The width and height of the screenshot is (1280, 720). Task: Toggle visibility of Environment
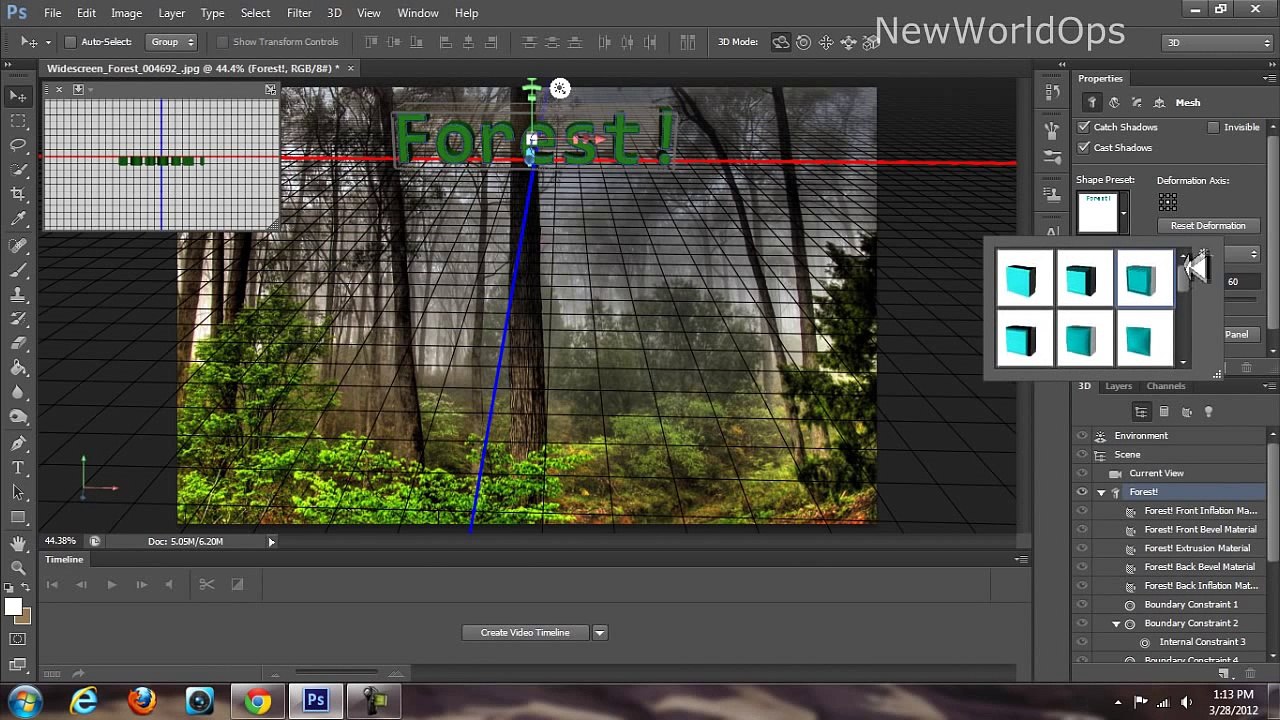pyautogui.click(x=1082, y=436)
